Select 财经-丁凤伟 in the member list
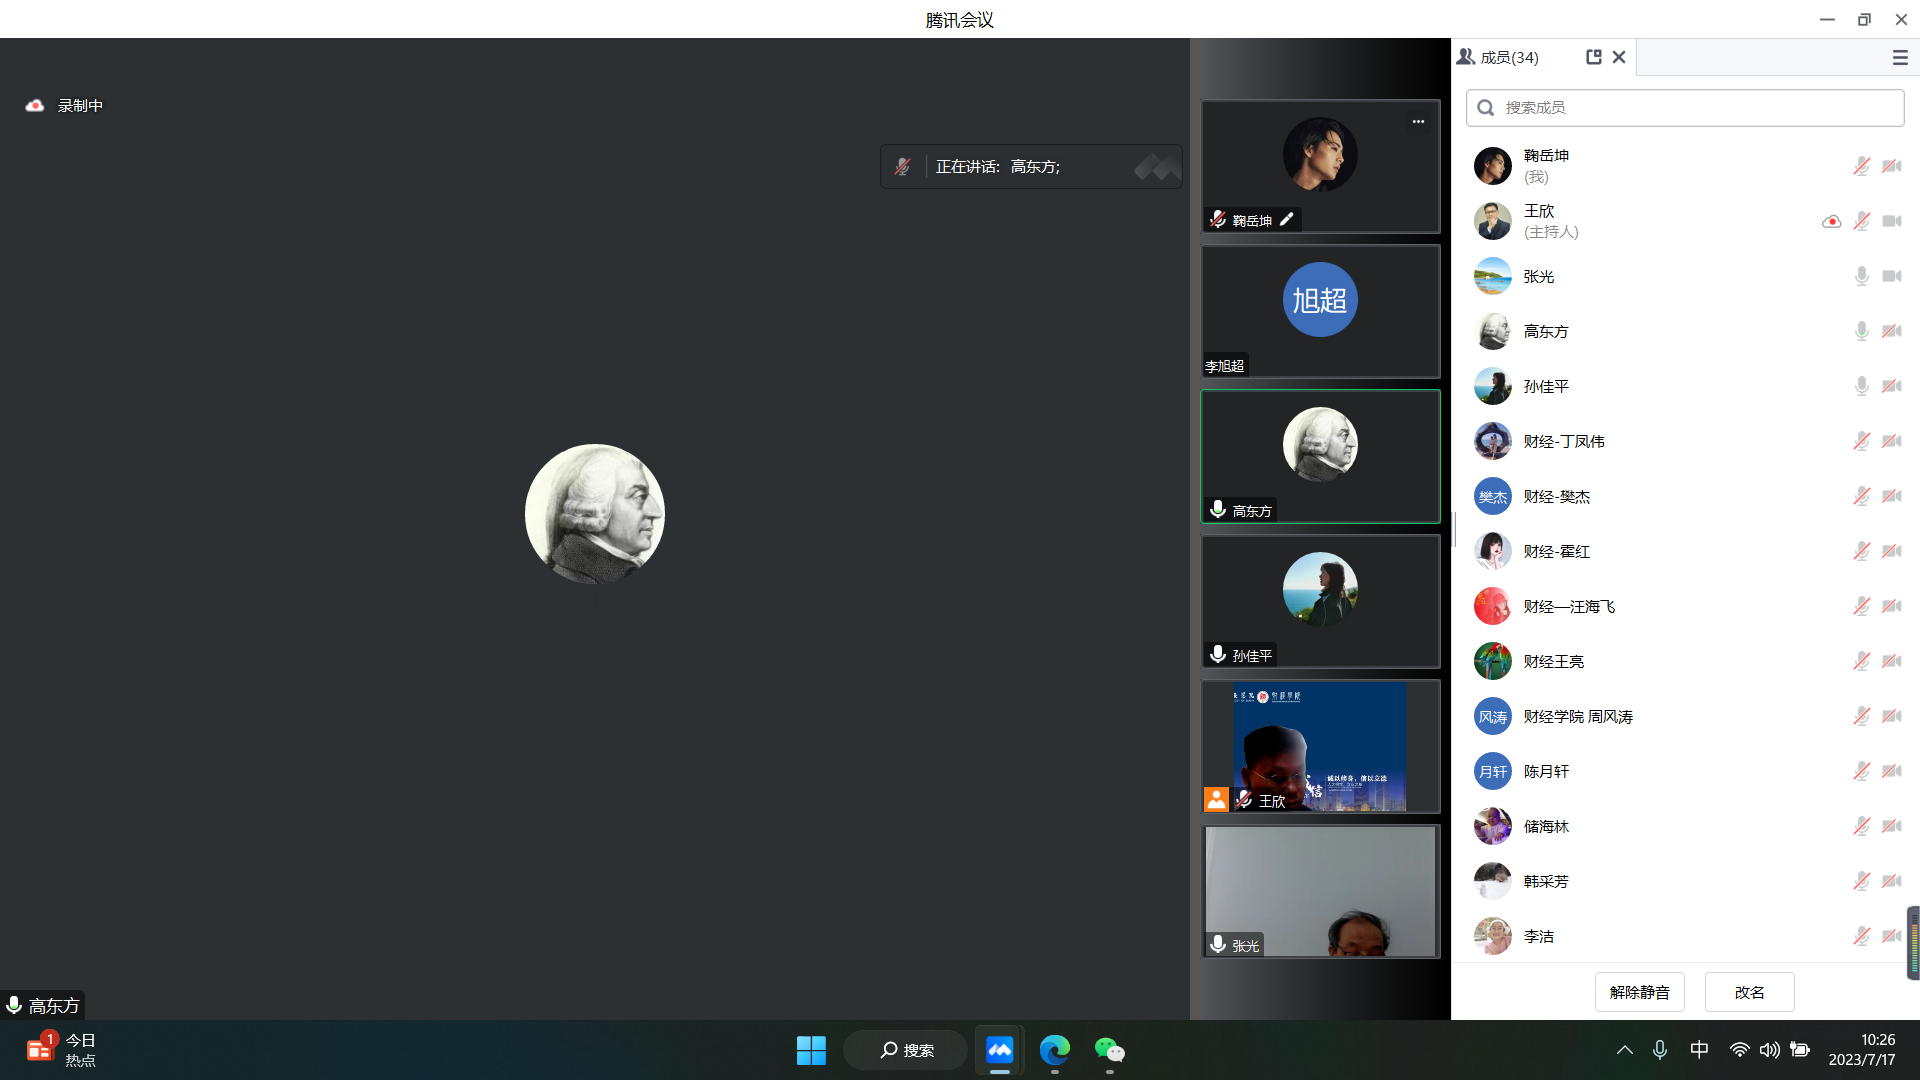The height and width of the screenshot is (1080, 1920). tap(1563, 441)
